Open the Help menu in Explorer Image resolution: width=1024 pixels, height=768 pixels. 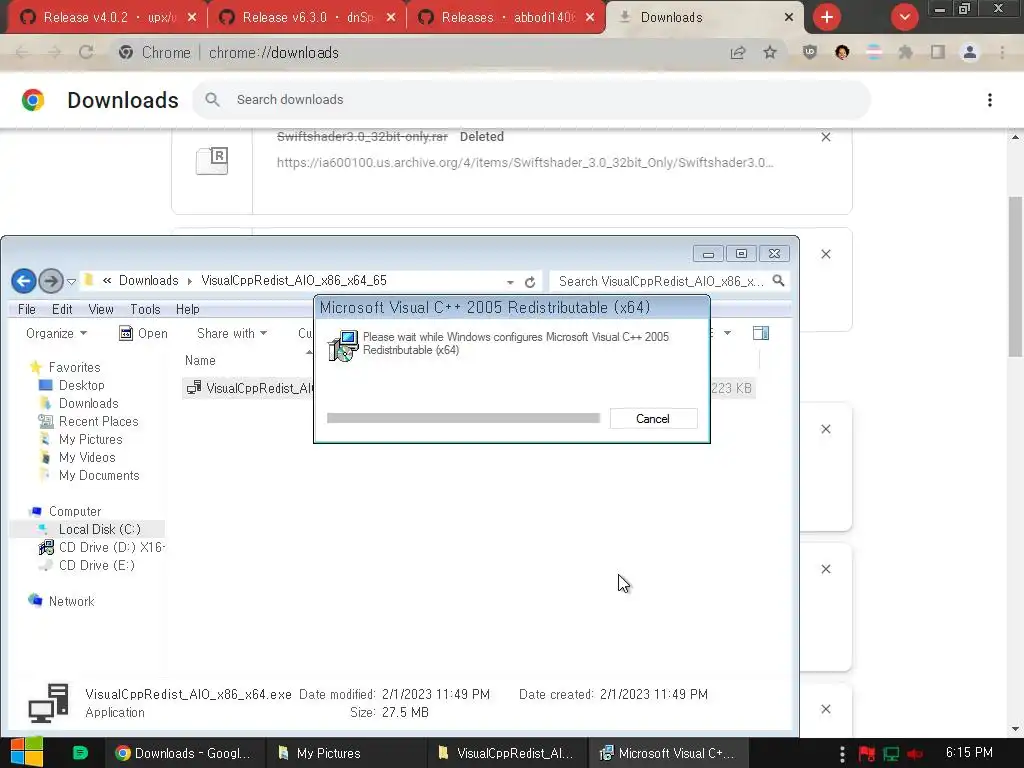coord(187,309)
